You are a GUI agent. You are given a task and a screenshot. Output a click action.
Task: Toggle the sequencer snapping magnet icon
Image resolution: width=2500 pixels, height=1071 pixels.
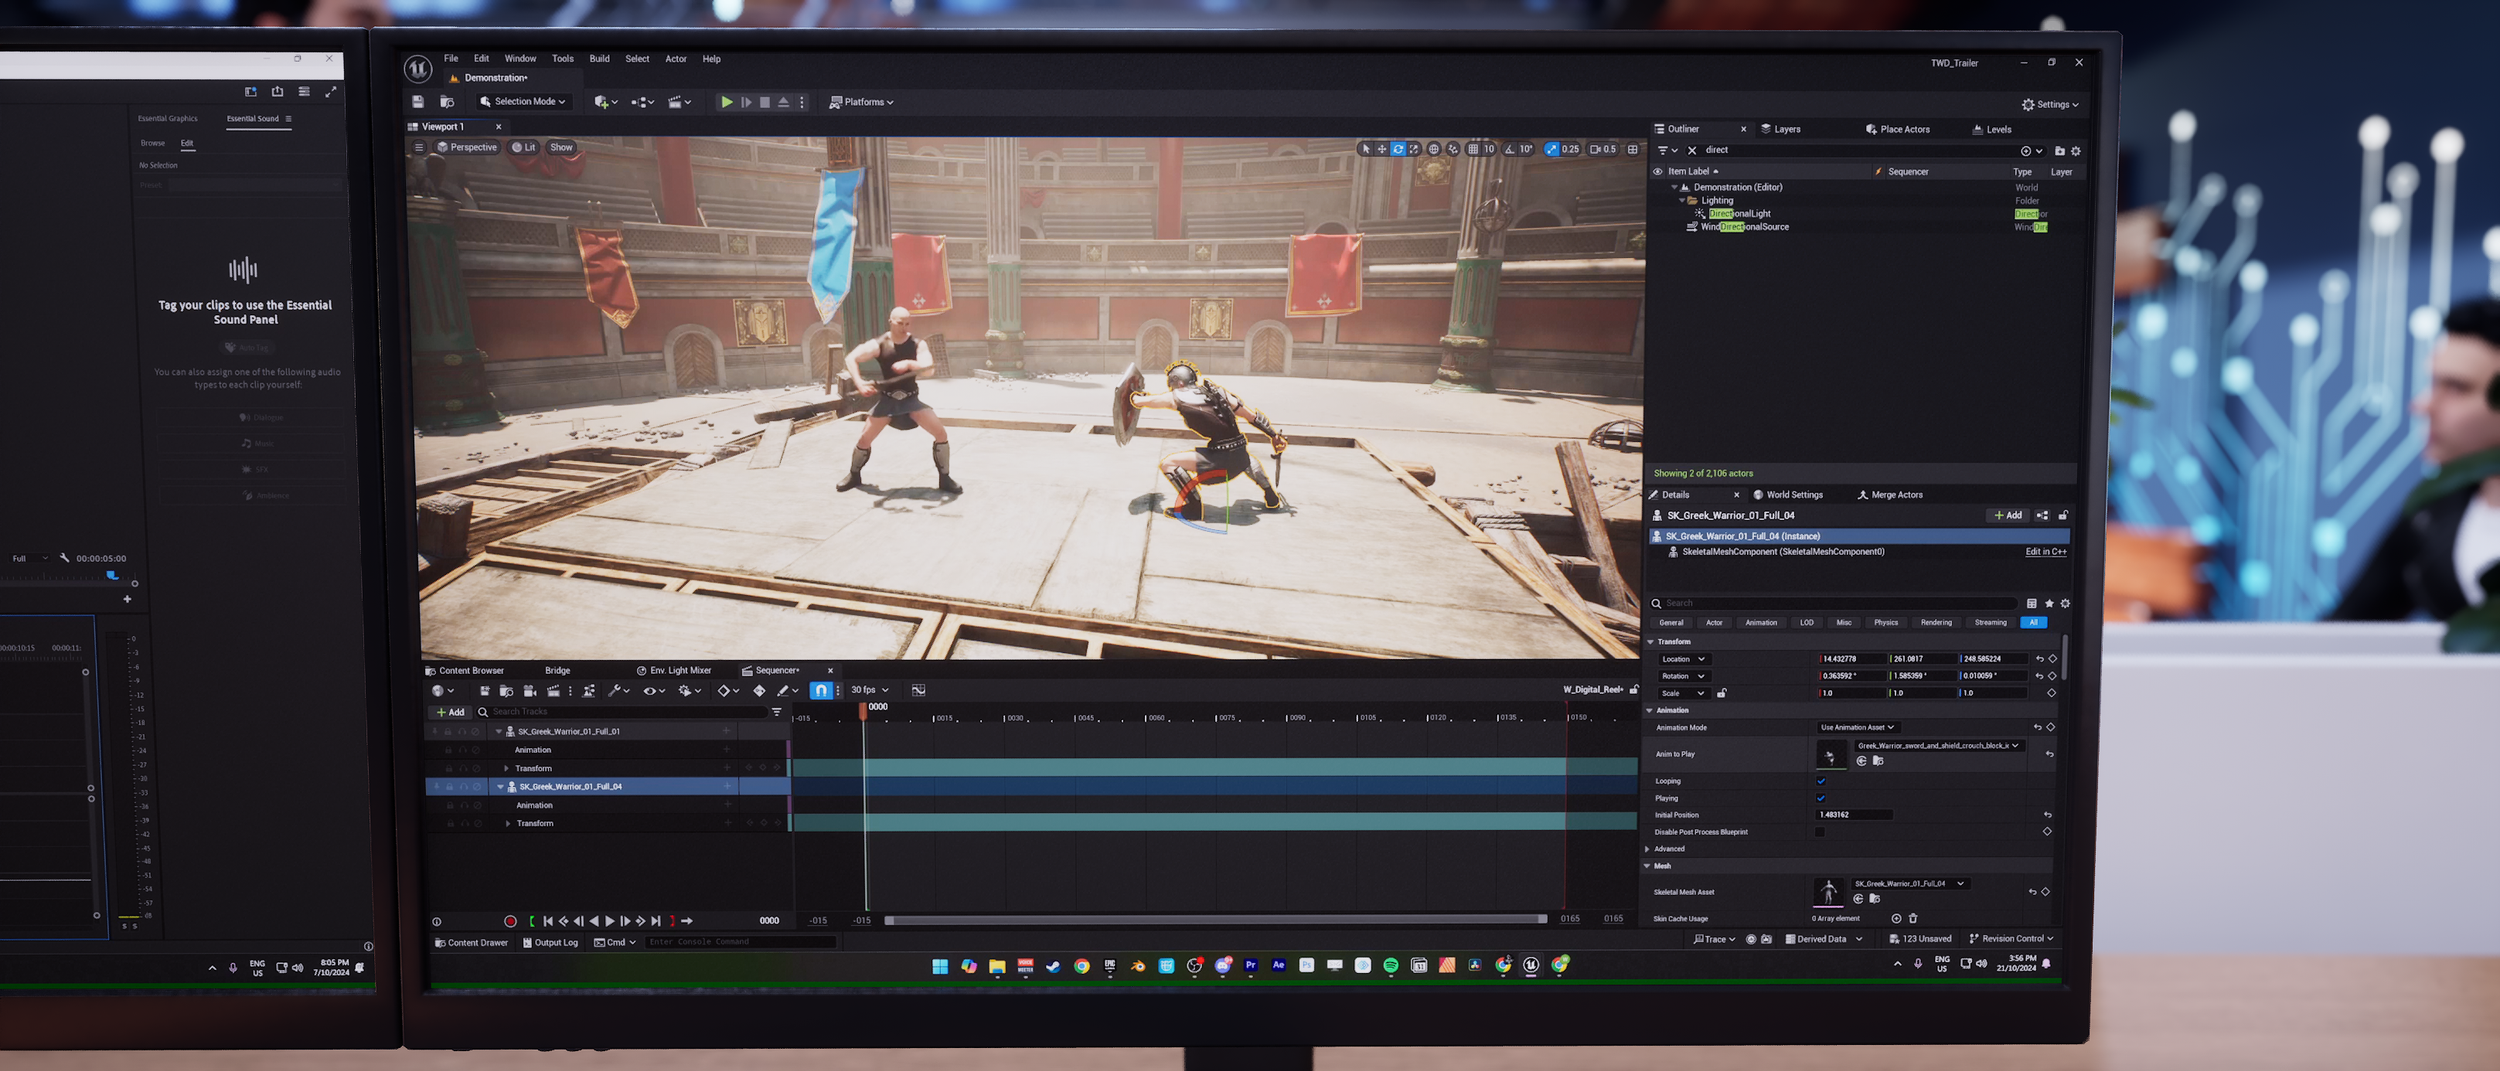820,690
